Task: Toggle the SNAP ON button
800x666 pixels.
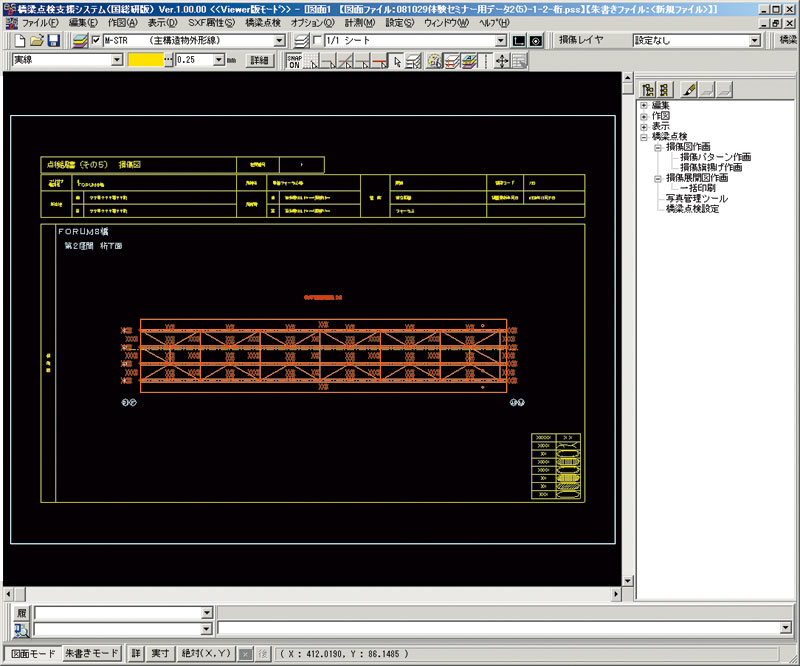Action: [x=293, y=61]
